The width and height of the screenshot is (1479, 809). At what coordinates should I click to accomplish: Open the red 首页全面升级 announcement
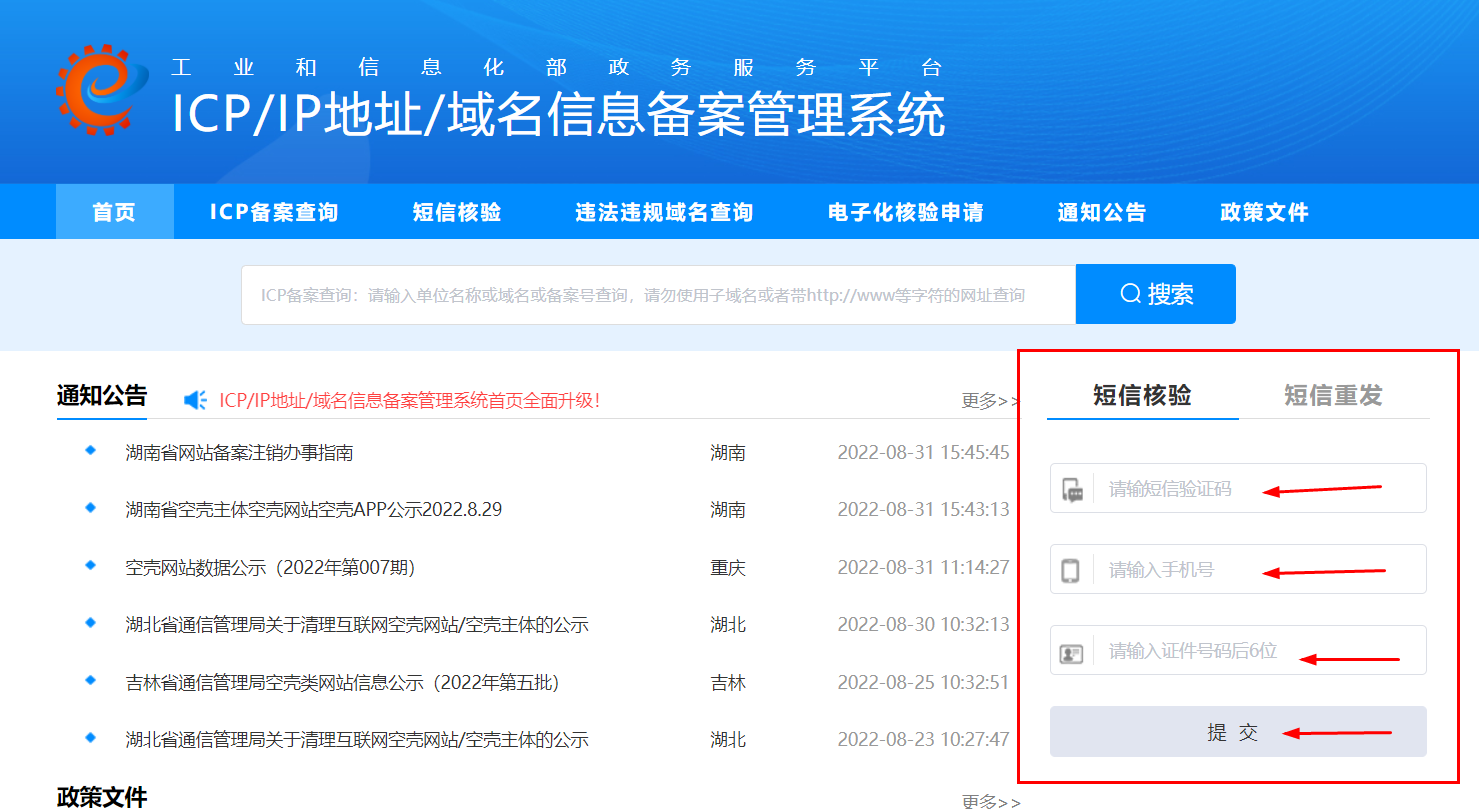point(410,401)
